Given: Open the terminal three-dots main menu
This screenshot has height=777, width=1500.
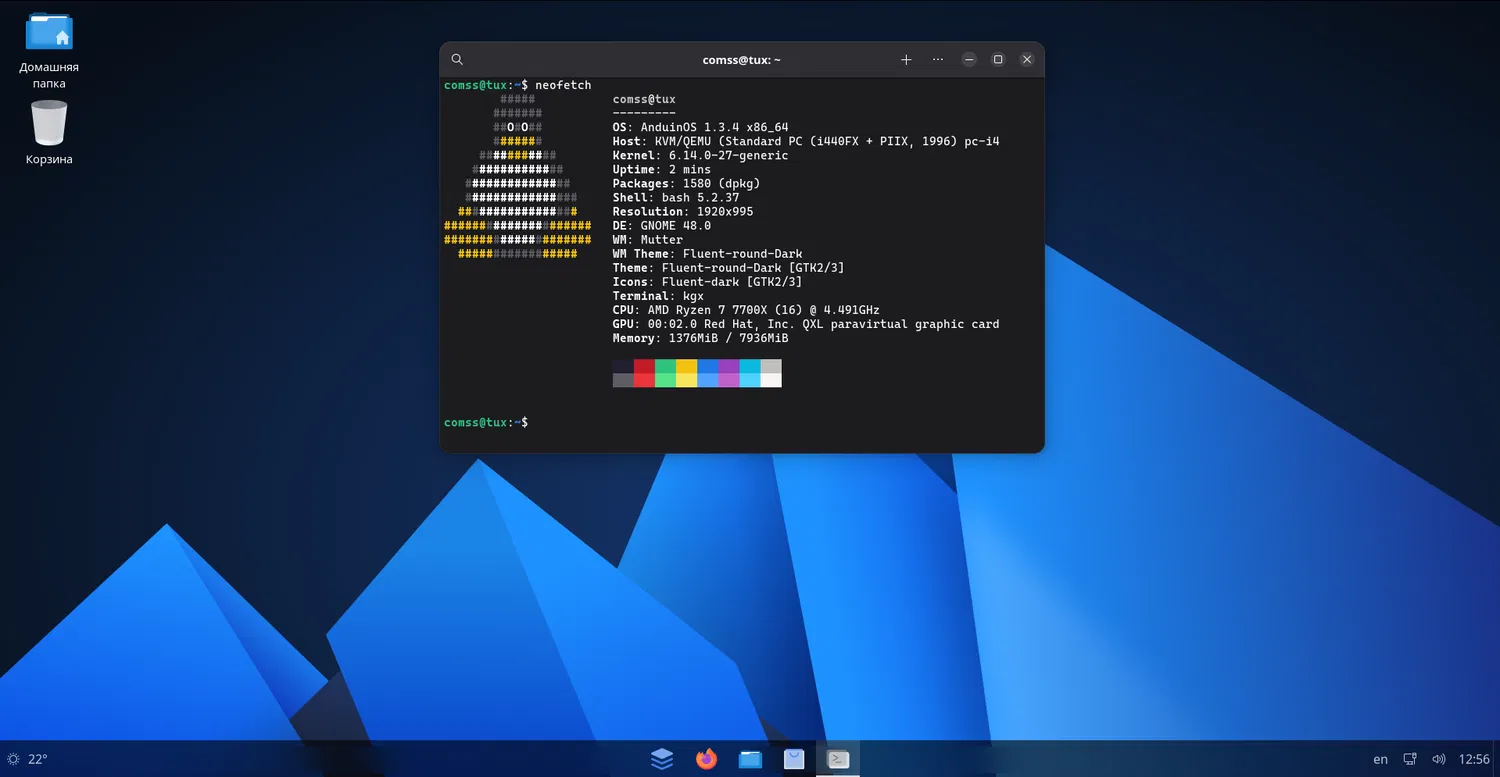Looking at the screenshot, I should coord(937,60).
